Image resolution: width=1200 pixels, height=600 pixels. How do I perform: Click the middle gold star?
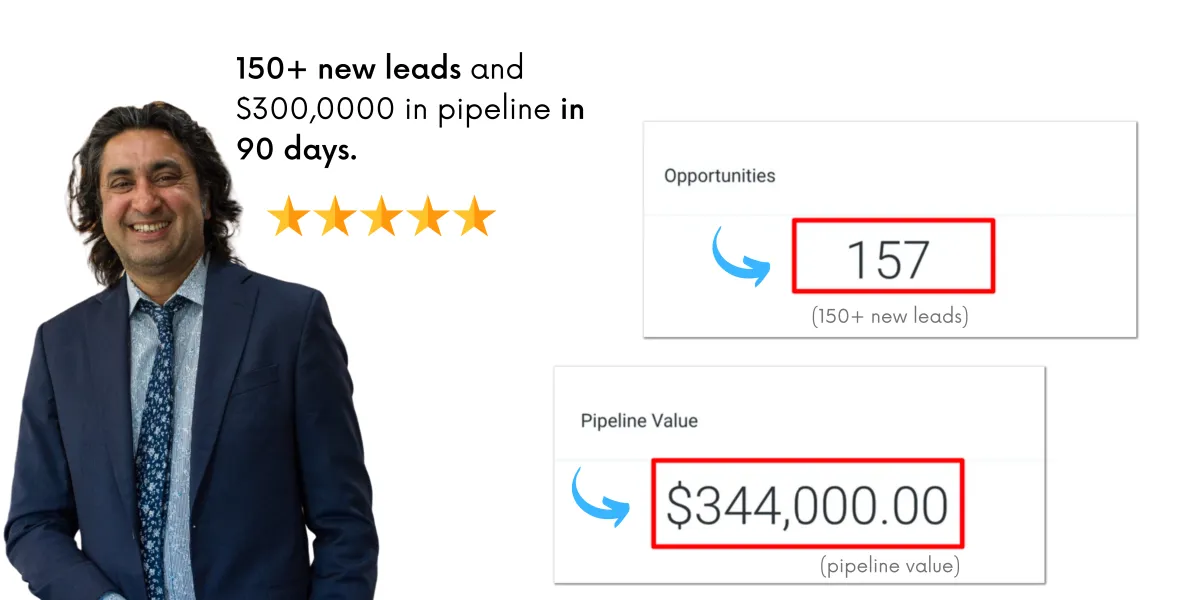tap(381, 217)
